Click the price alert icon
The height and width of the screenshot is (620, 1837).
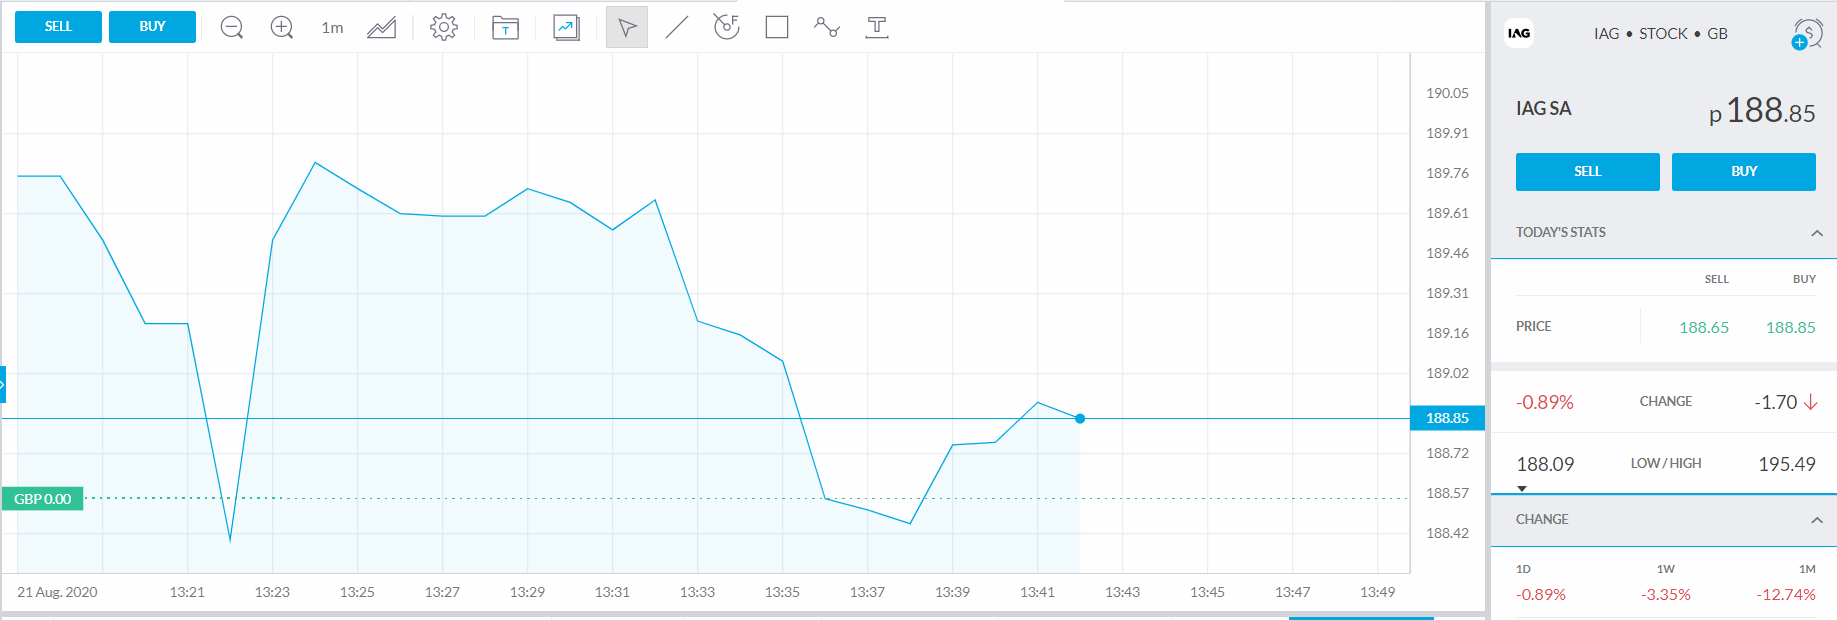coord(1807,34)
